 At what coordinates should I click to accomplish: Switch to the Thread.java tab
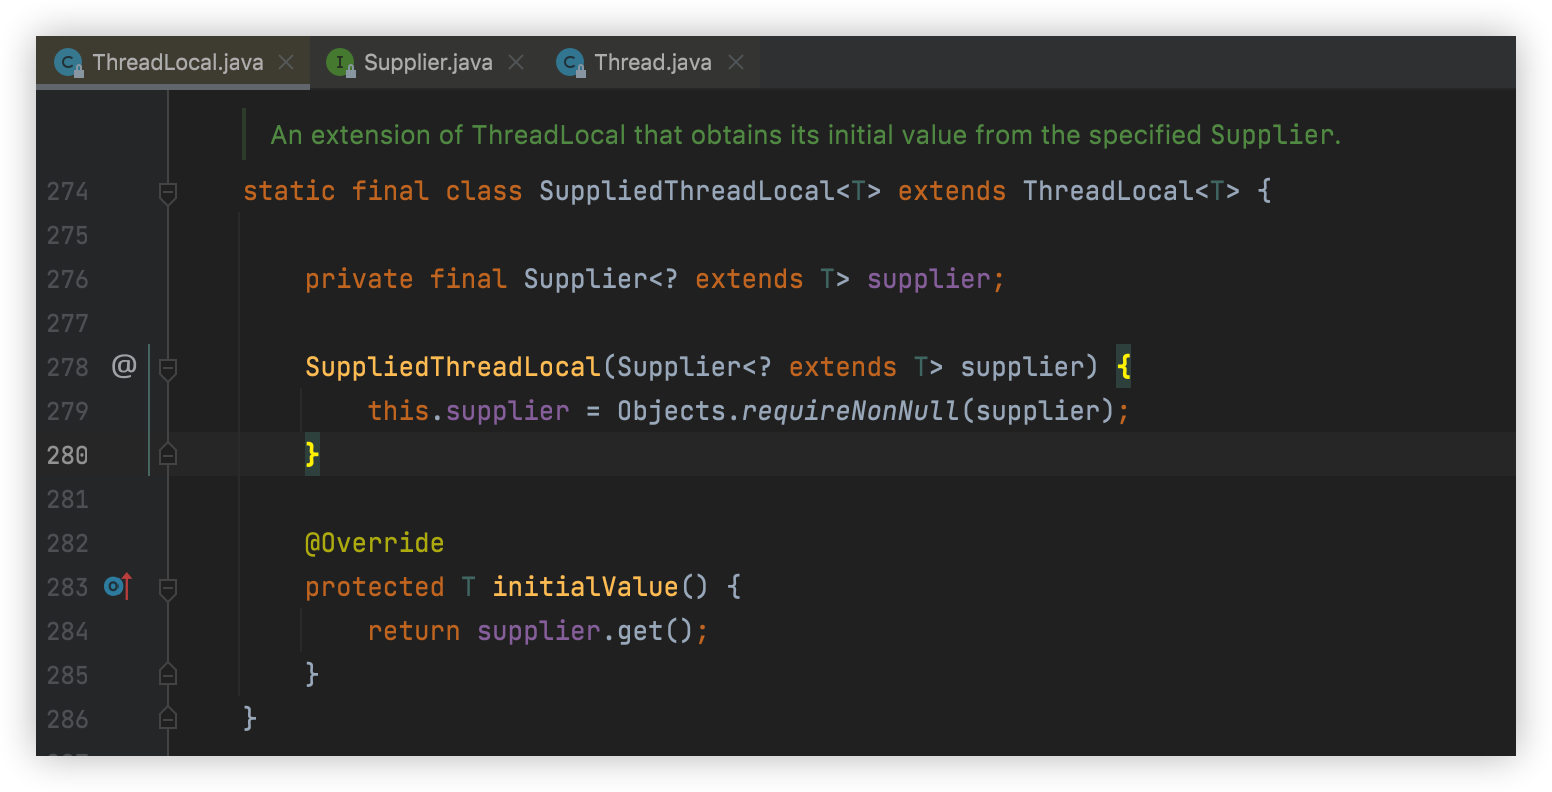tap(652, 63)
